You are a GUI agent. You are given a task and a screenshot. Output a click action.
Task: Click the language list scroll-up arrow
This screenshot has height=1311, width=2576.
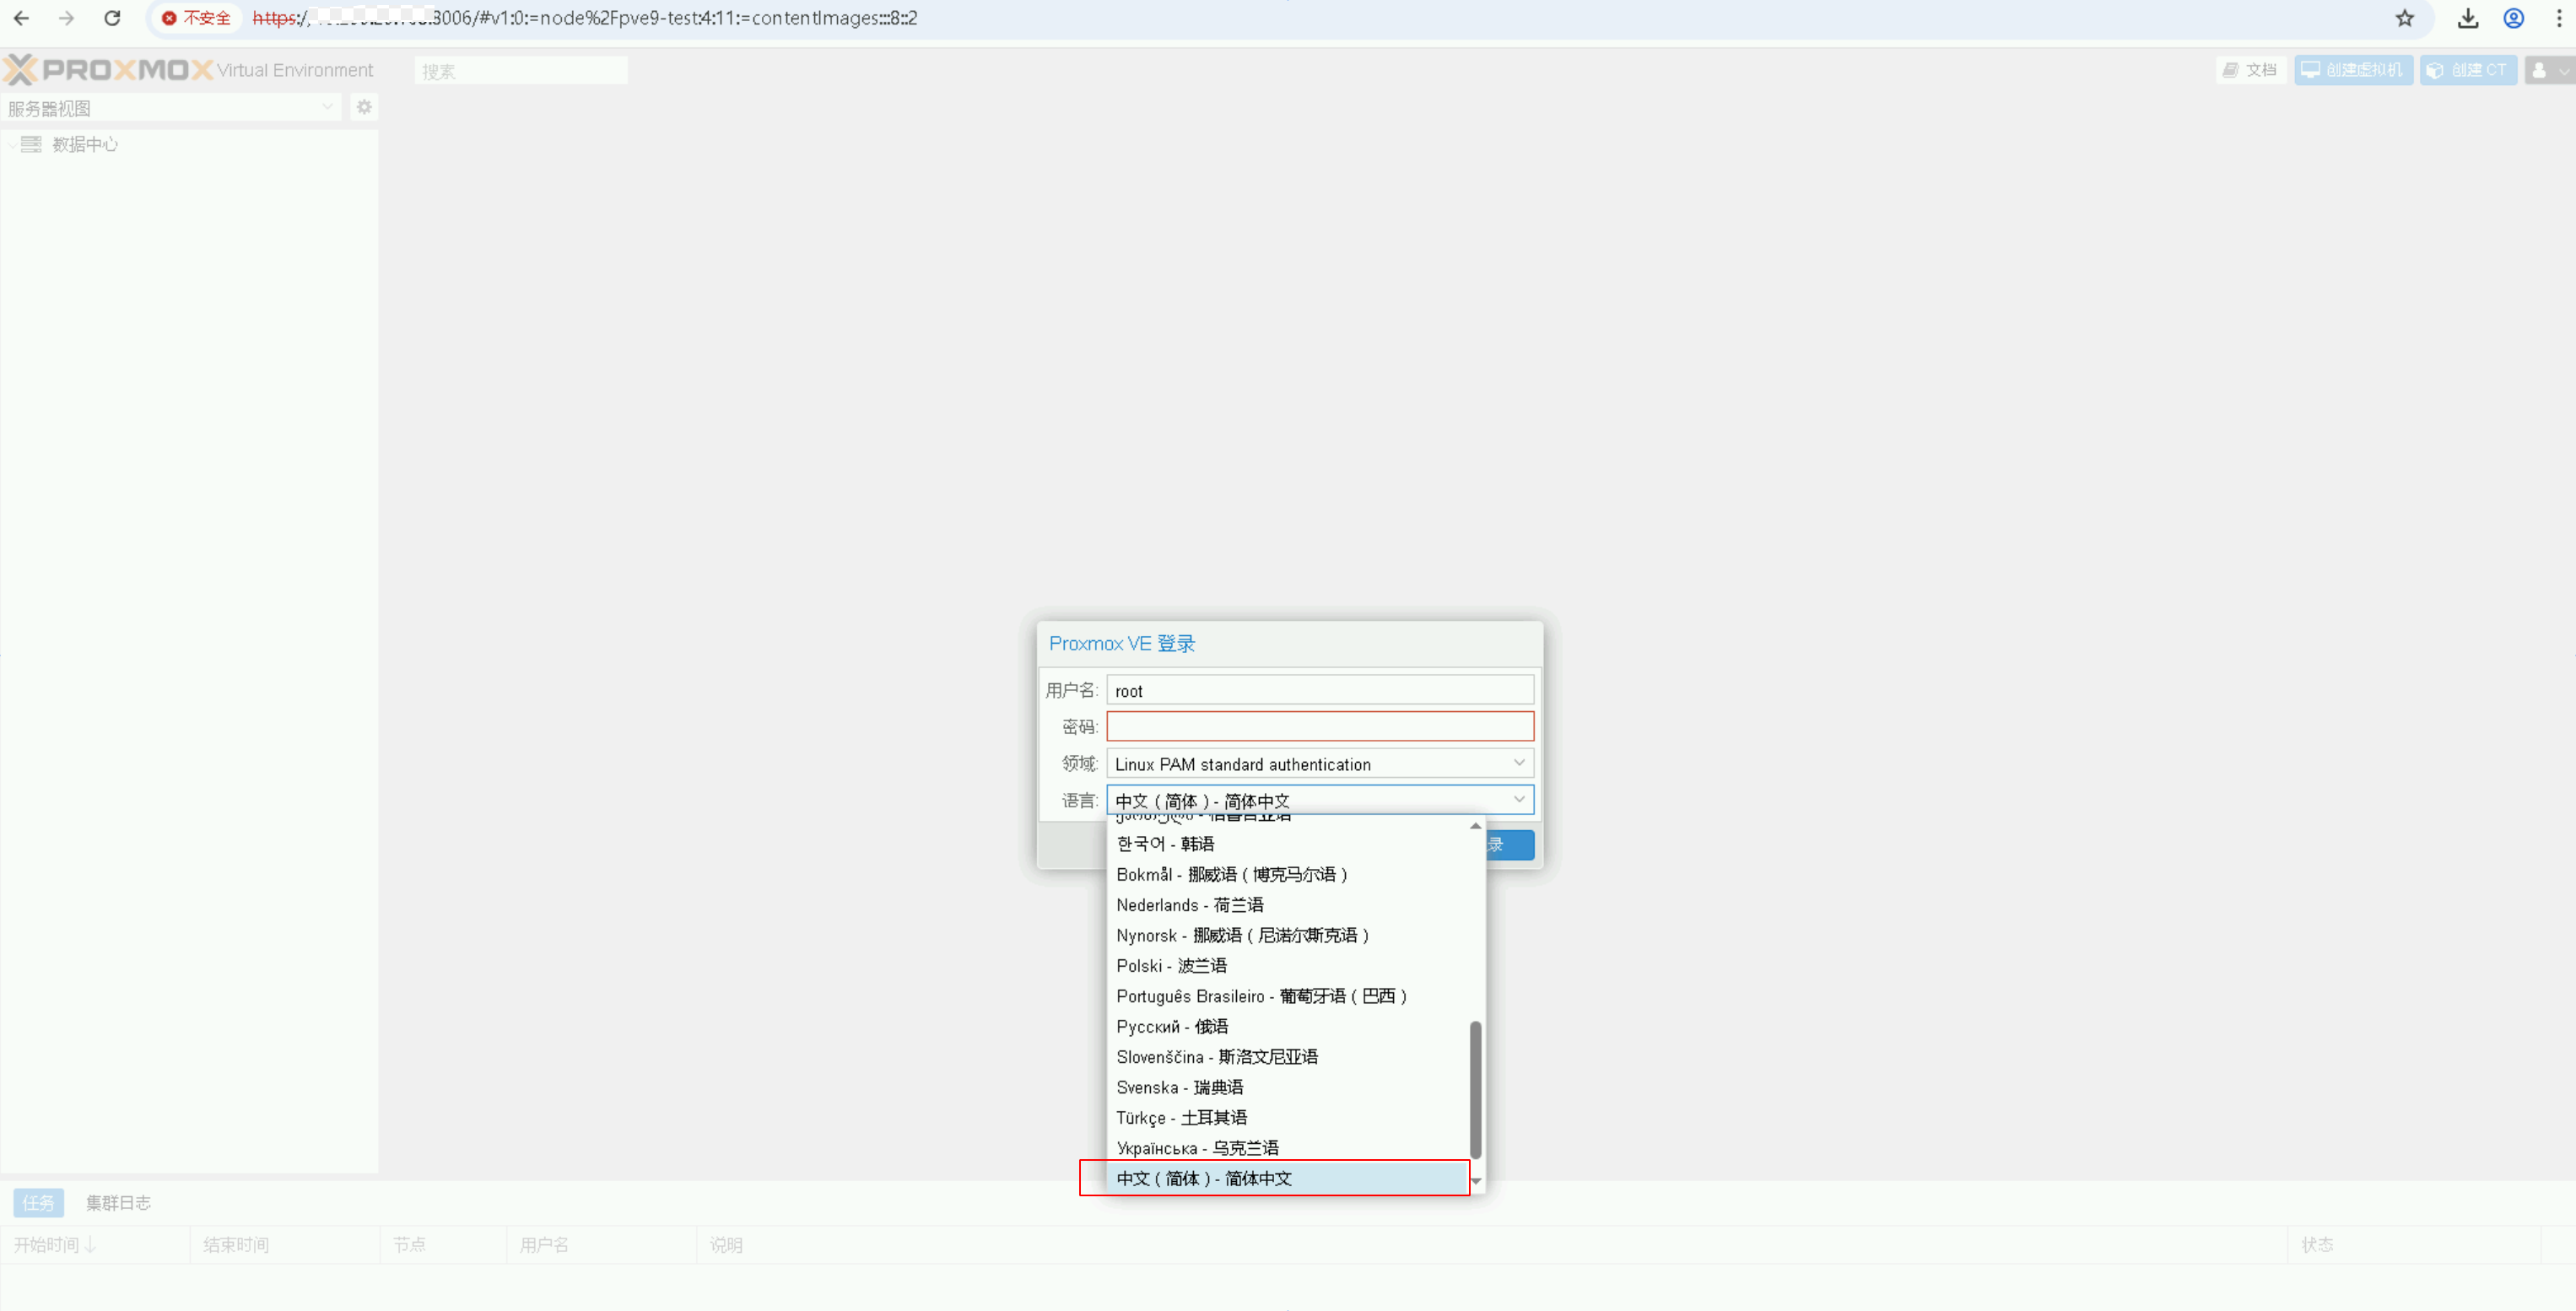point(1475,825)
